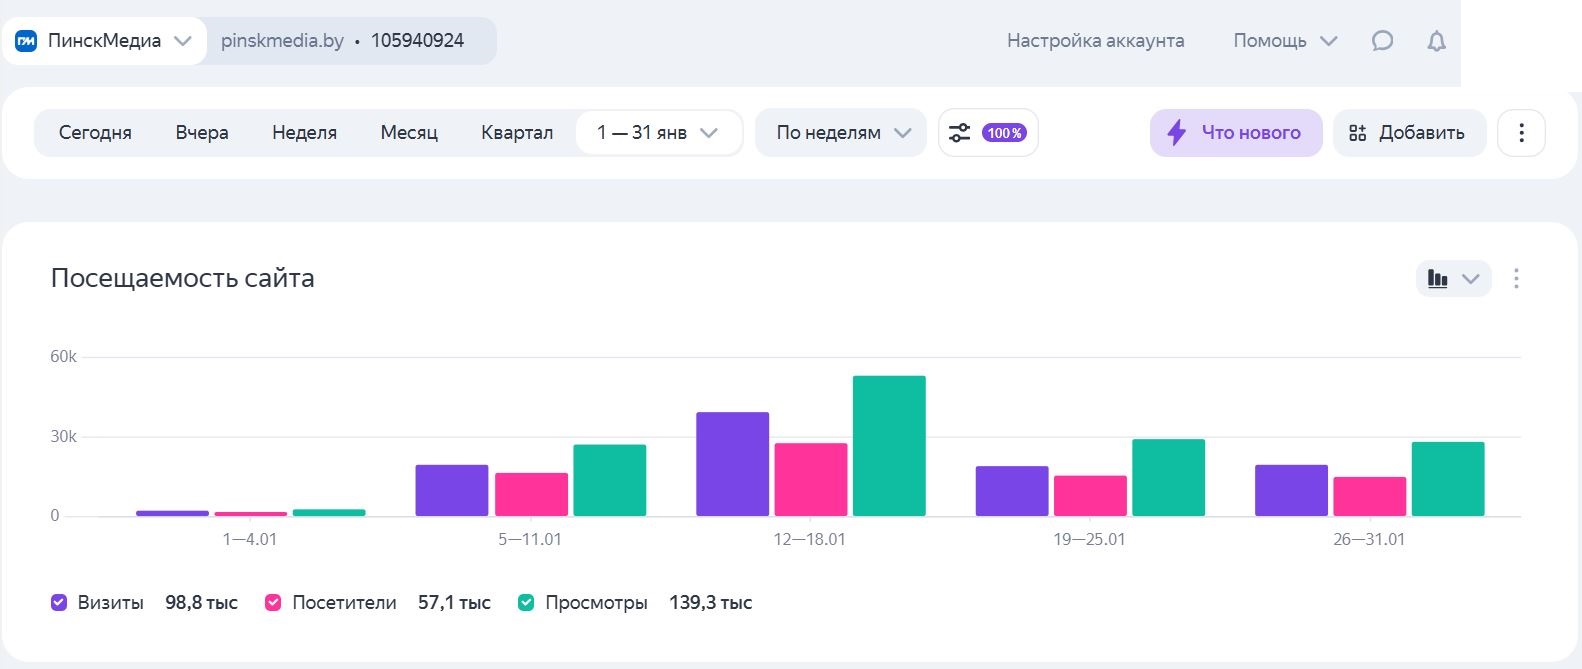Image resolution: width=1582 pixels, height=669 pixels.
Task: Click the pinskmedia.by counter number 105940924
Action: [x=417, y=41]
